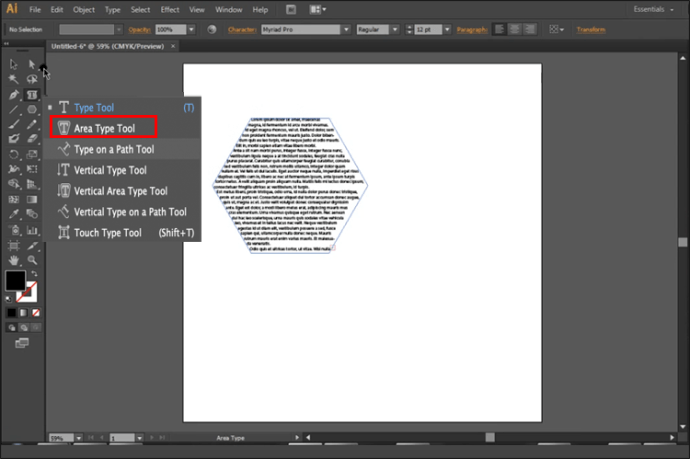Viewport: 690px width, 459px height.
Task: Click the Type Tool flyout entry
Action: click(x=93, y=107)
